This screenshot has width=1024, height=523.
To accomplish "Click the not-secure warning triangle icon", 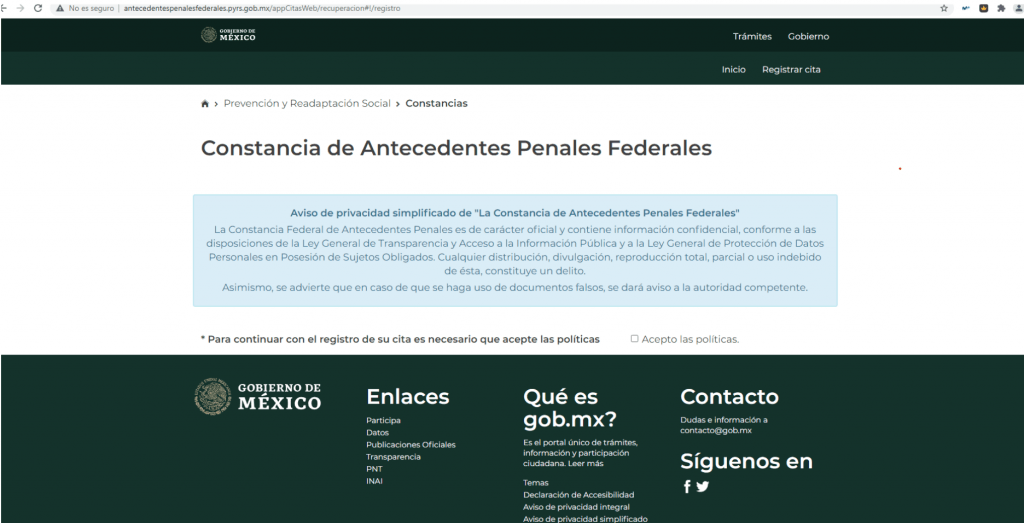I will 60,8.
